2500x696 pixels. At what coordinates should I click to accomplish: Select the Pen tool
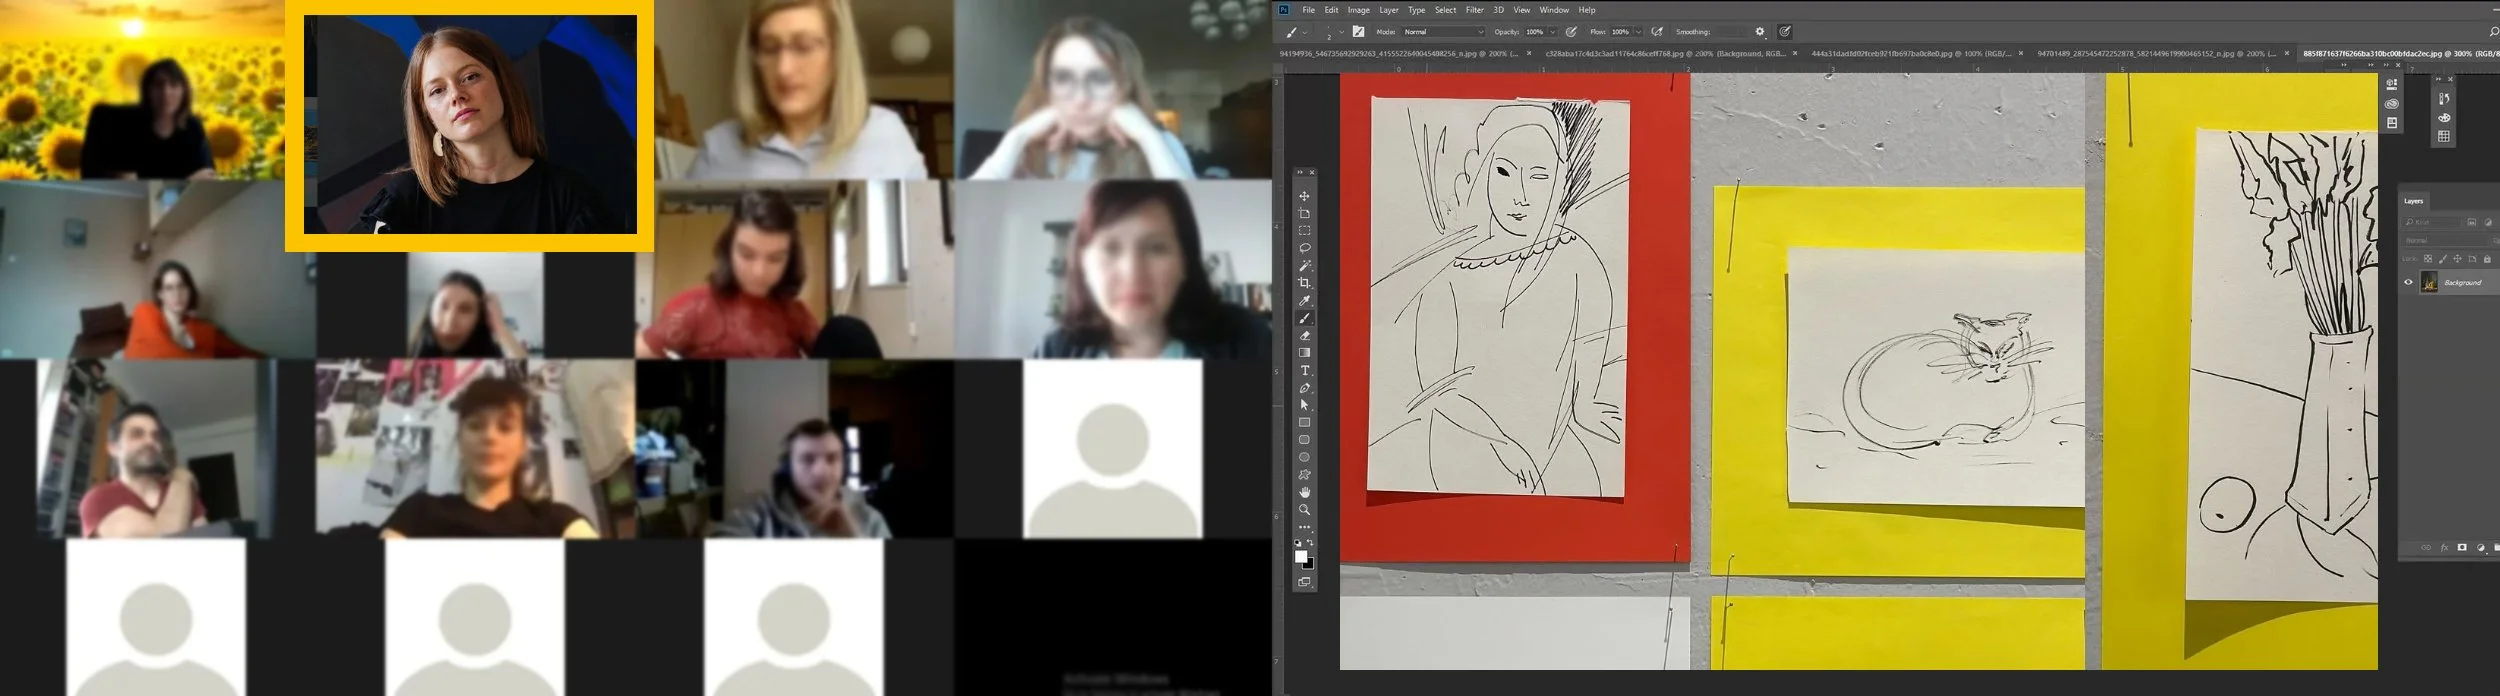pyautogui.click(x=1304, y=388)
